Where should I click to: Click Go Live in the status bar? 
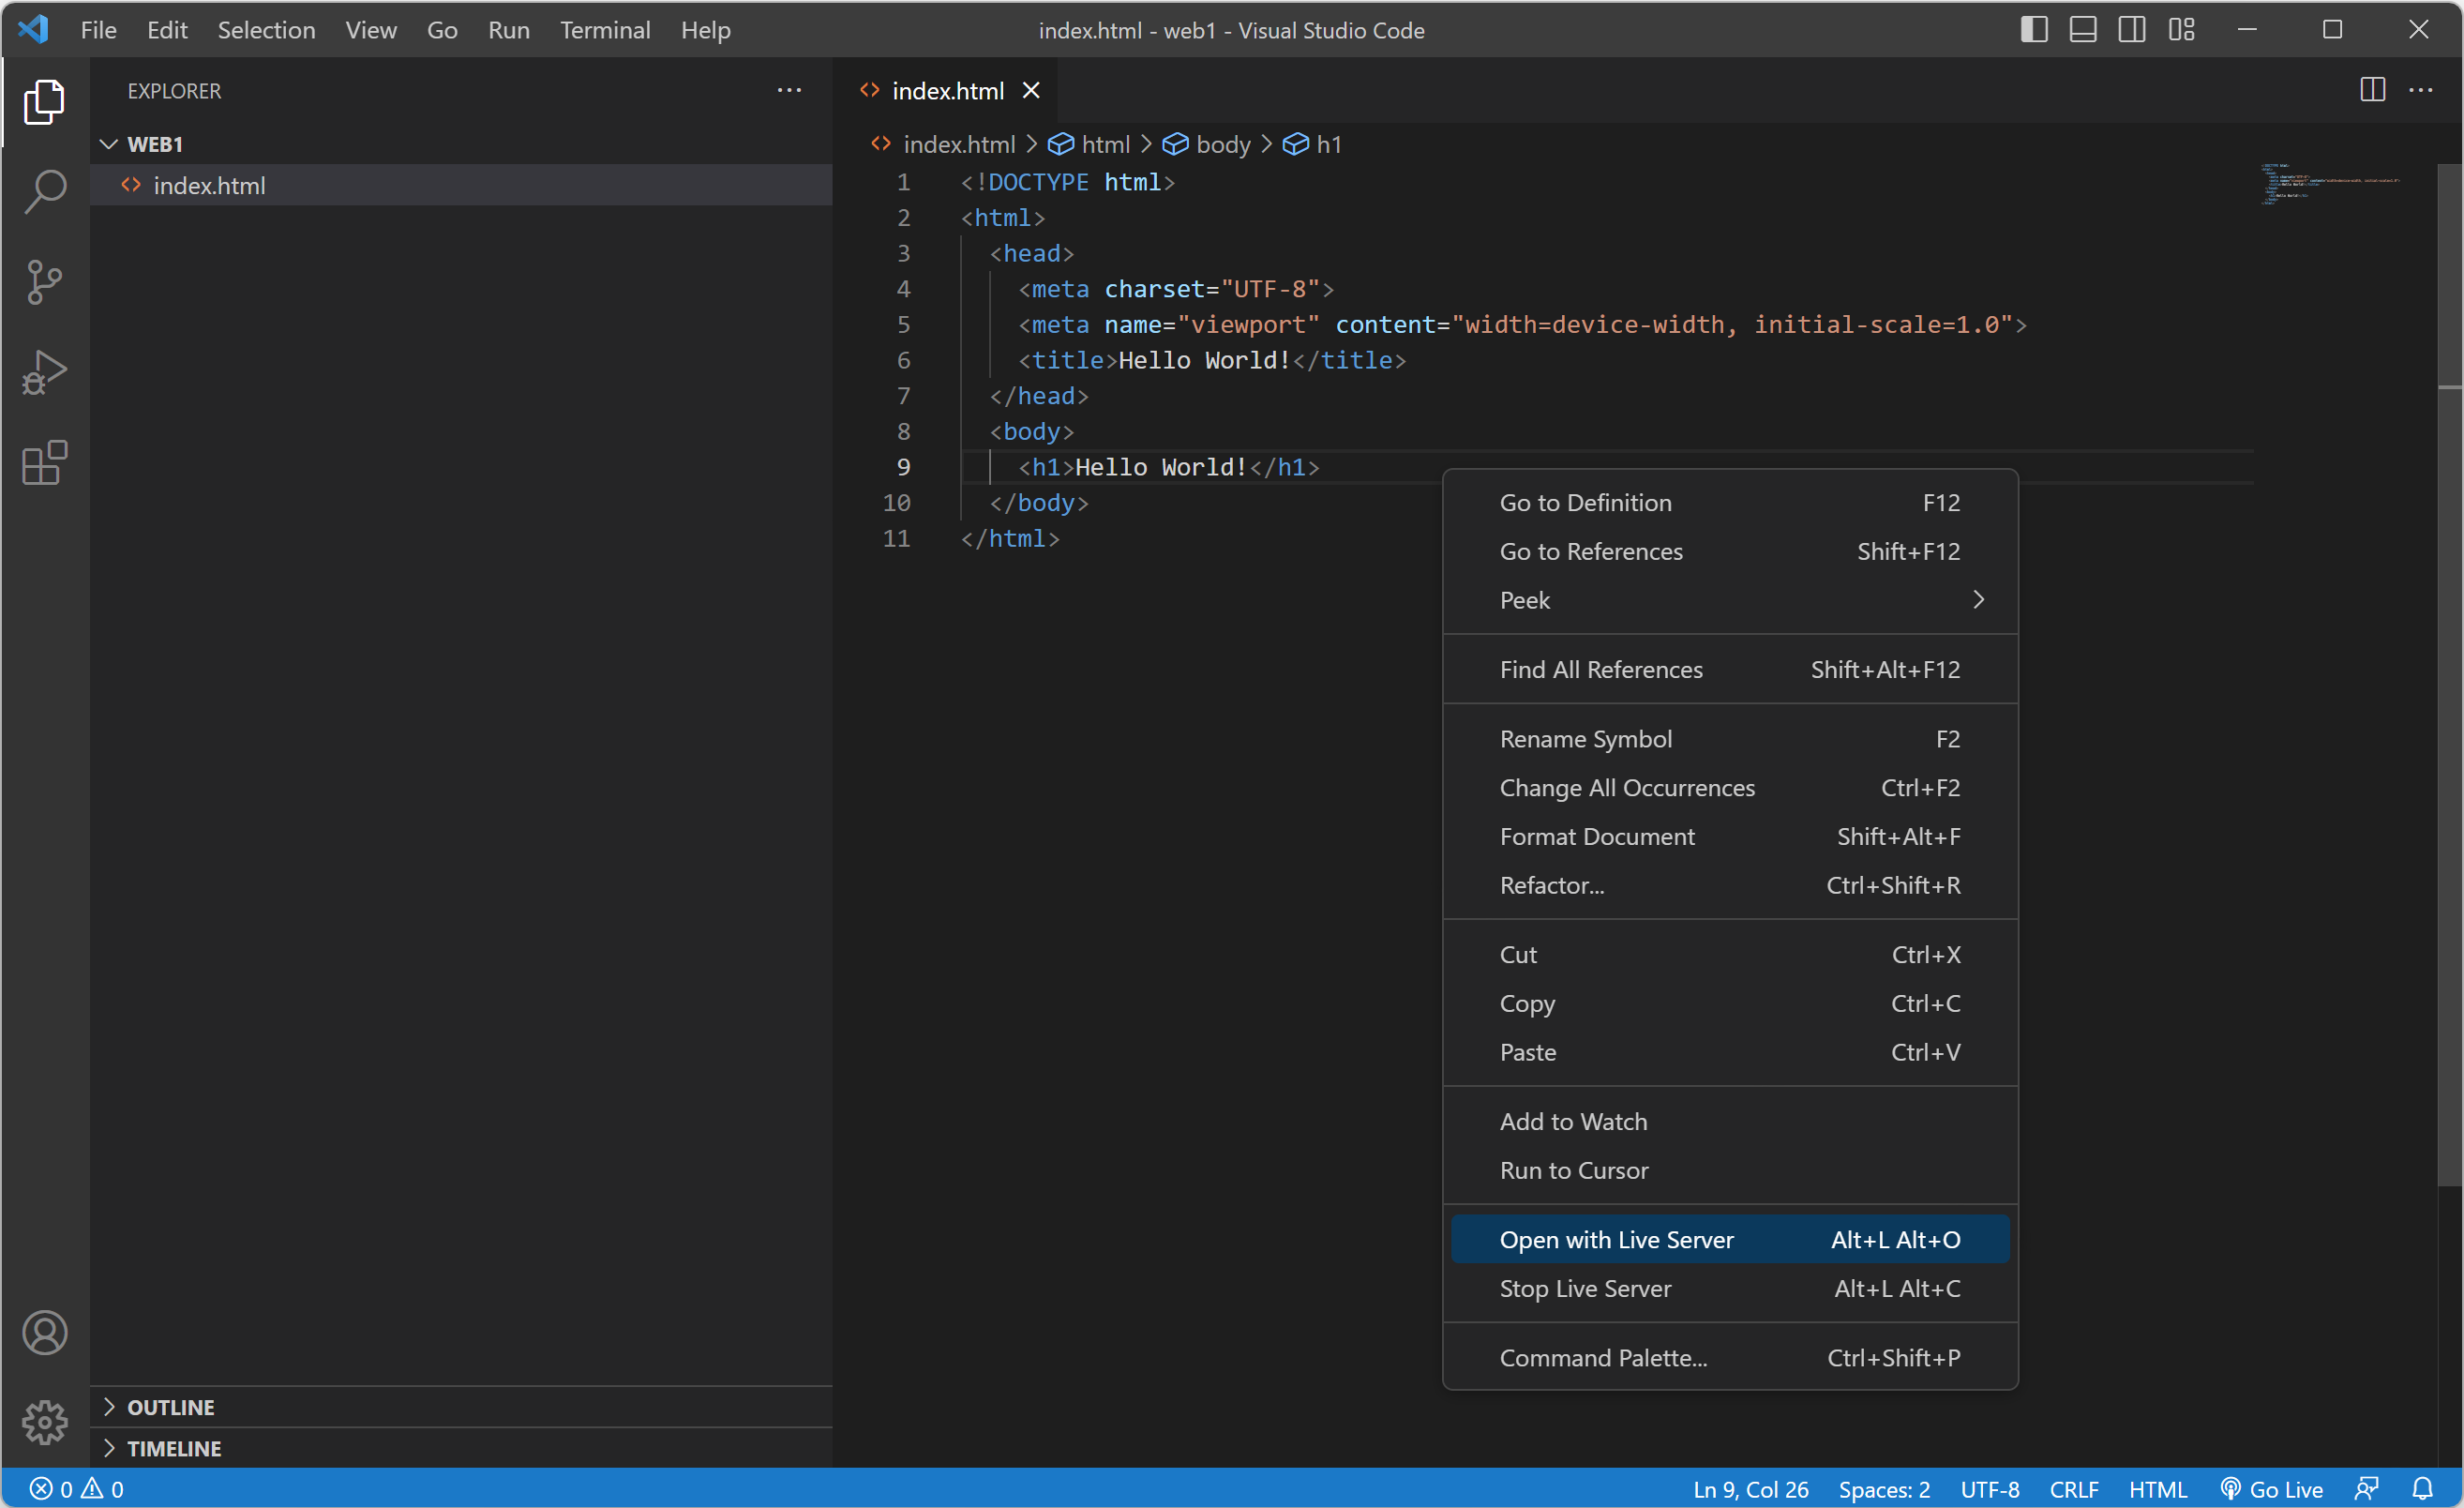[2271, 1488]
